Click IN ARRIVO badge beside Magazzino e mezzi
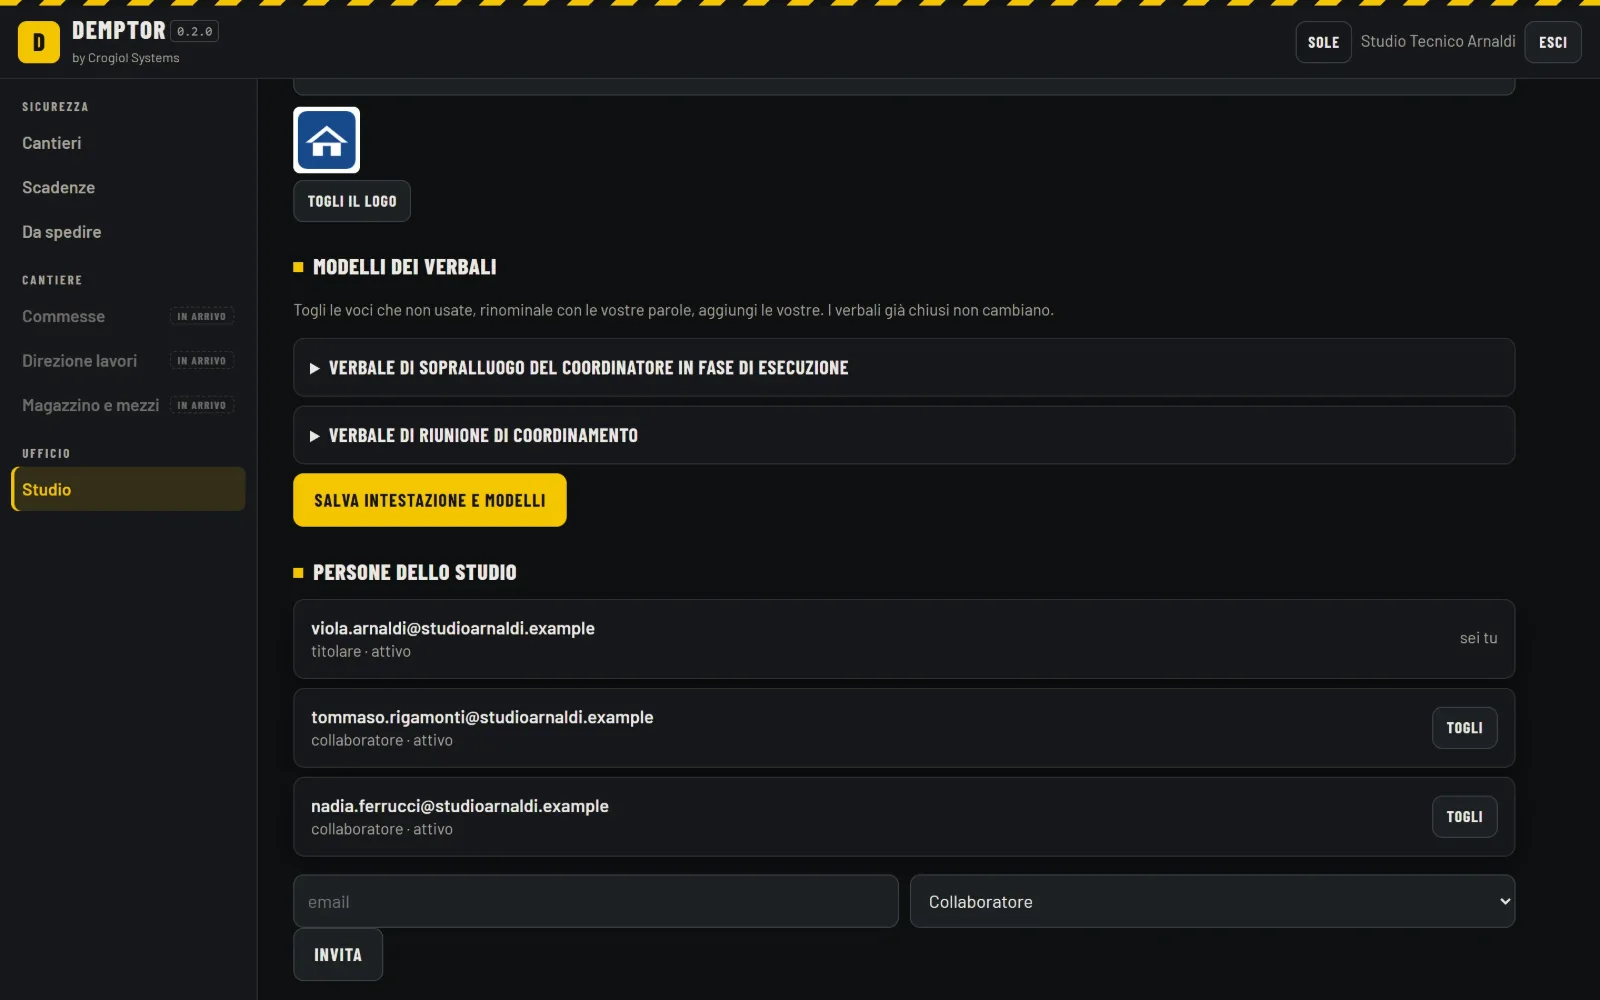Screen dimensions: 1600x1000 pyautogui.click(x=202, y=405)
